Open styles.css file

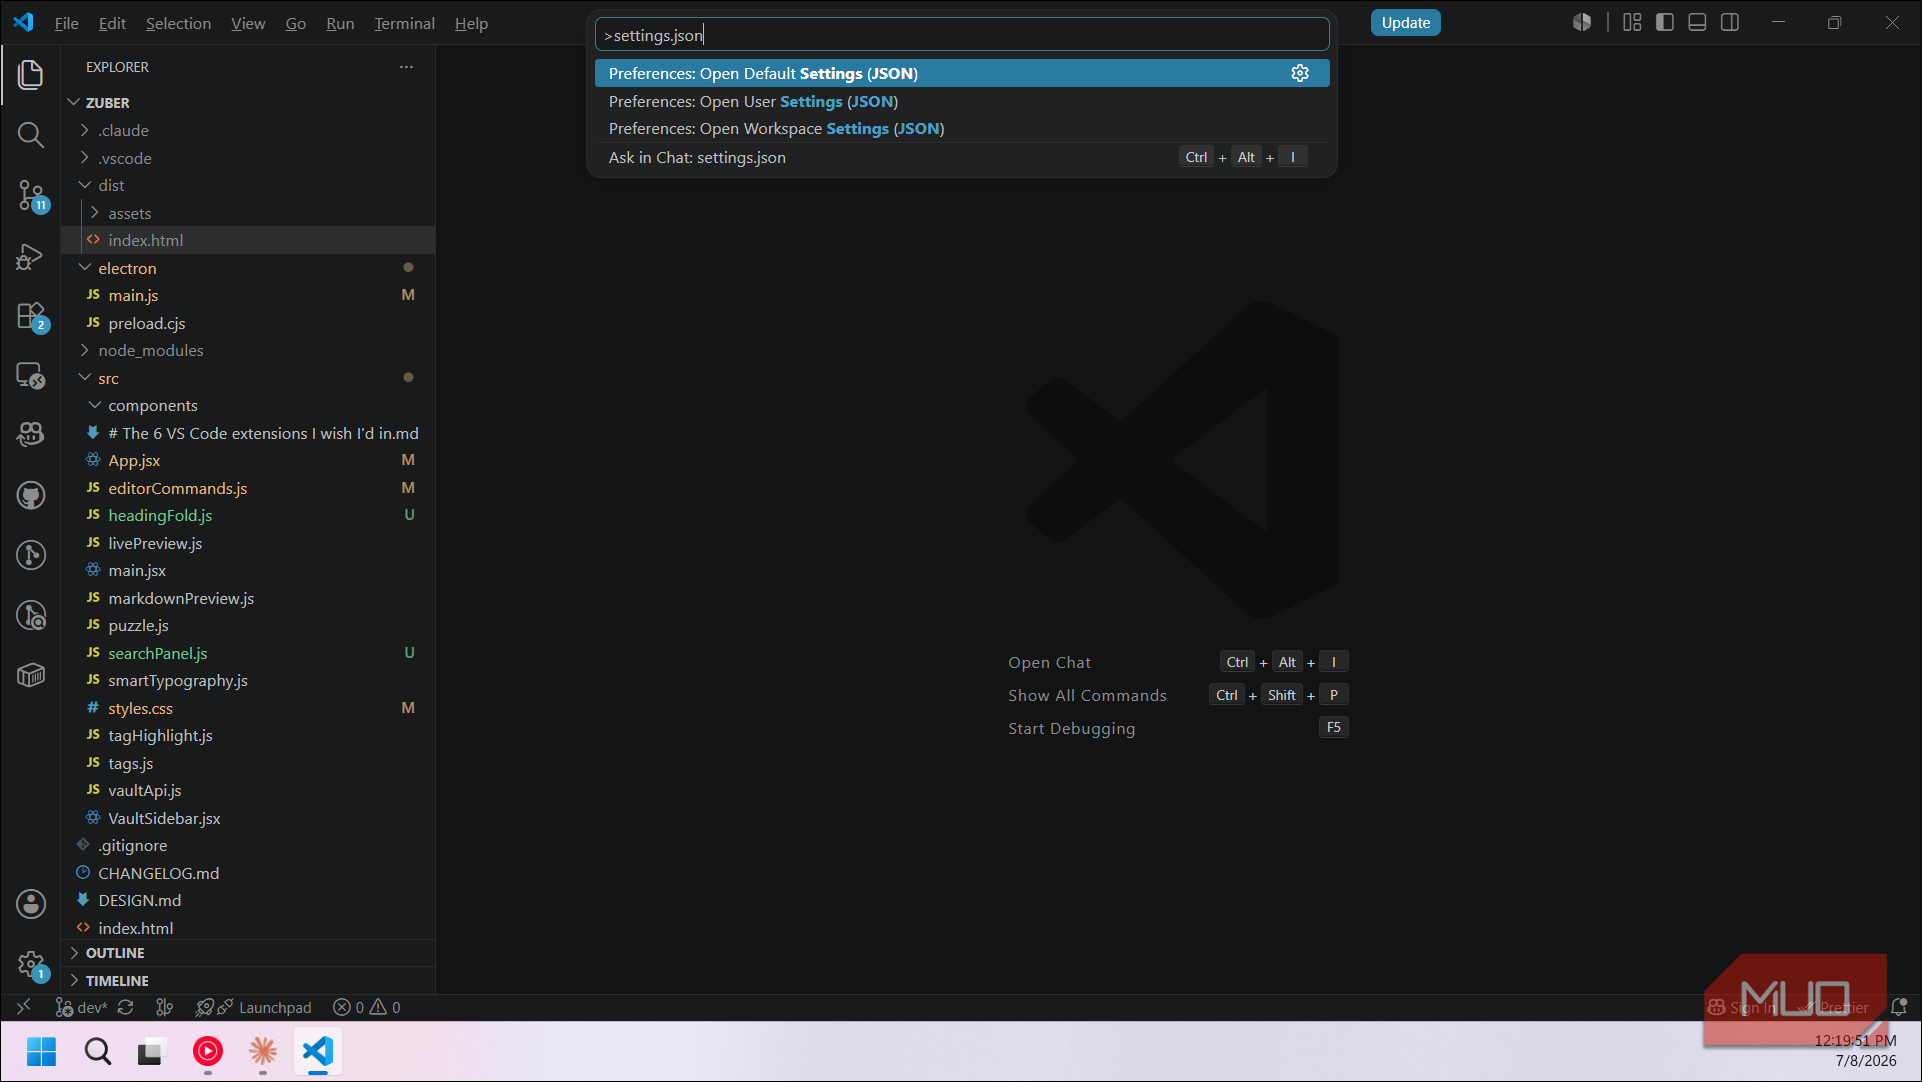coord(248,708)
